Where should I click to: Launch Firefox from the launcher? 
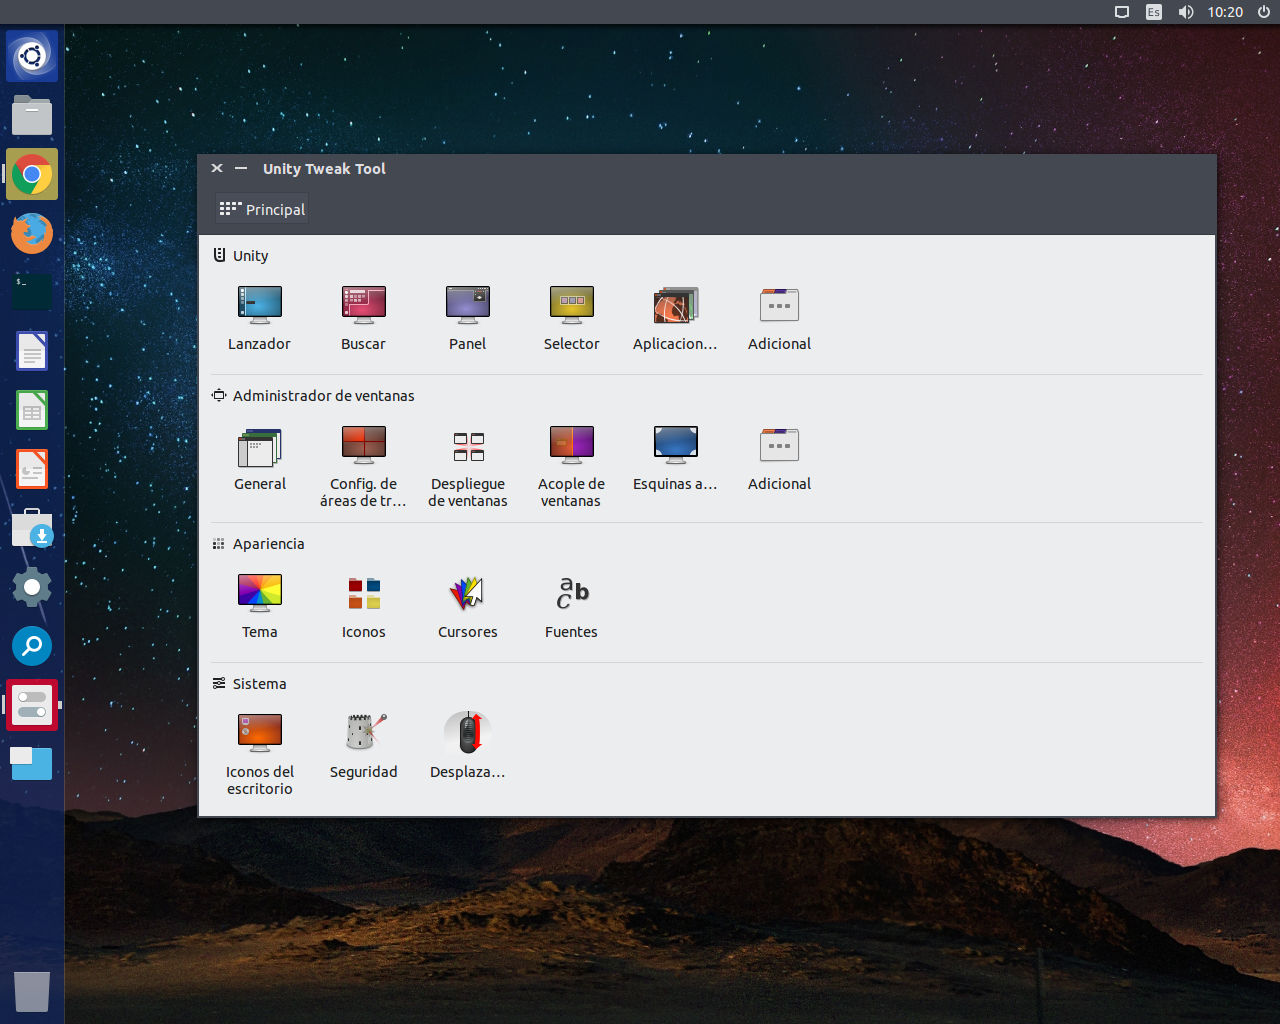32,233
